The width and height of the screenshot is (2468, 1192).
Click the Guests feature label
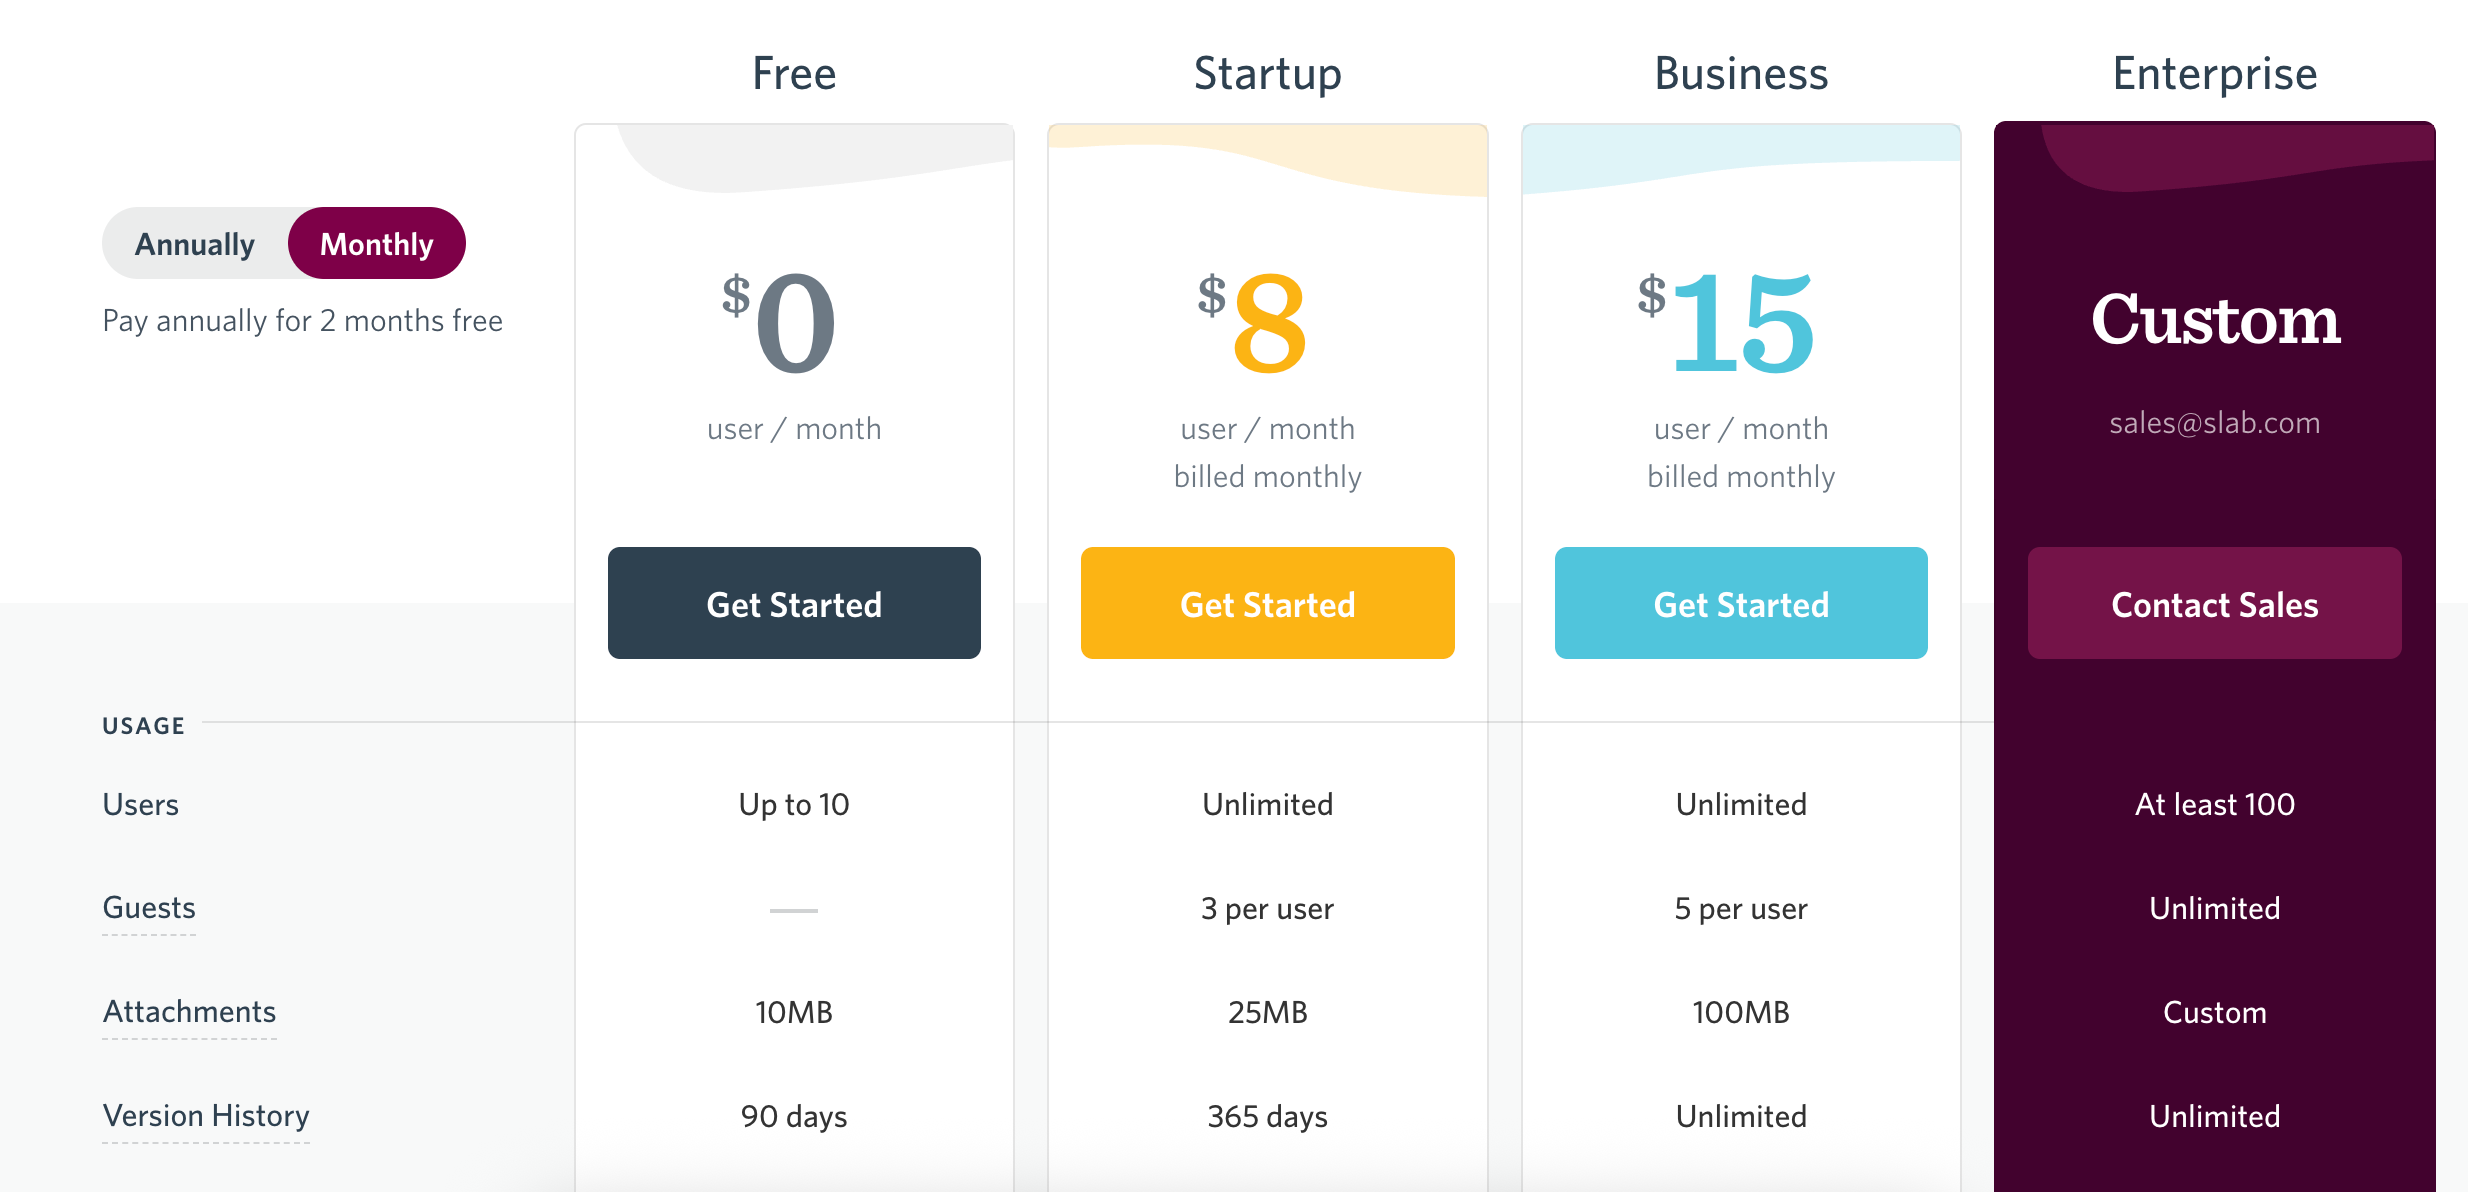point(149,908)
